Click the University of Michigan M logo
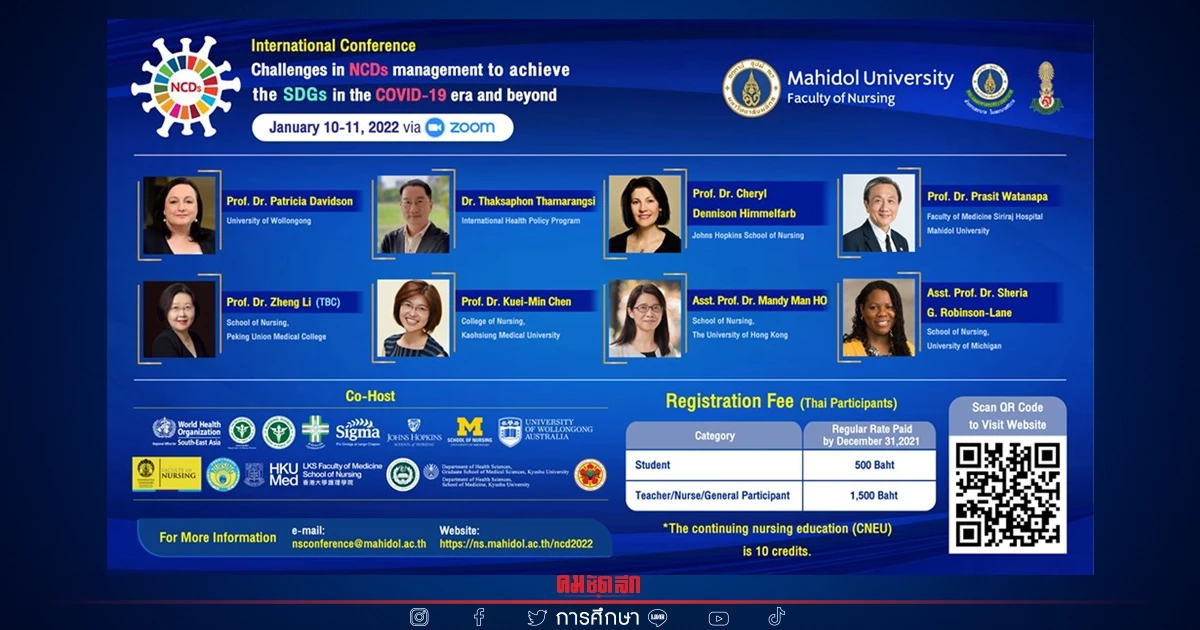The height and width of the screenshot is (630, 1200). point(468,431)
